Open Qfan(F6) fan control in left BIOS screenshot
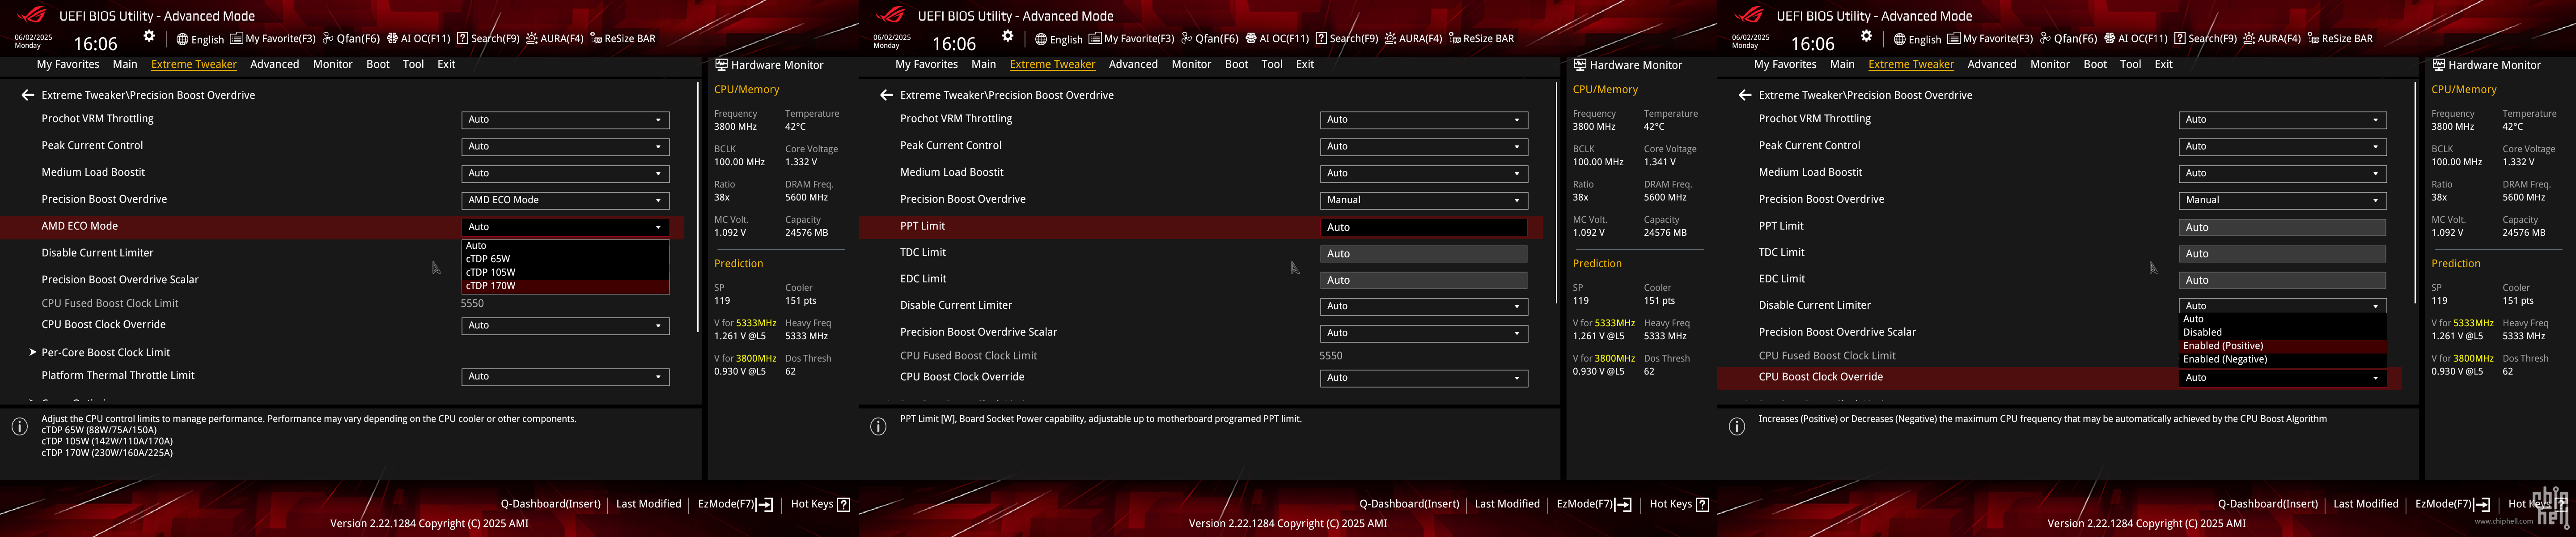This screenshot has width=2576, height=537. (x=351, y=39)
